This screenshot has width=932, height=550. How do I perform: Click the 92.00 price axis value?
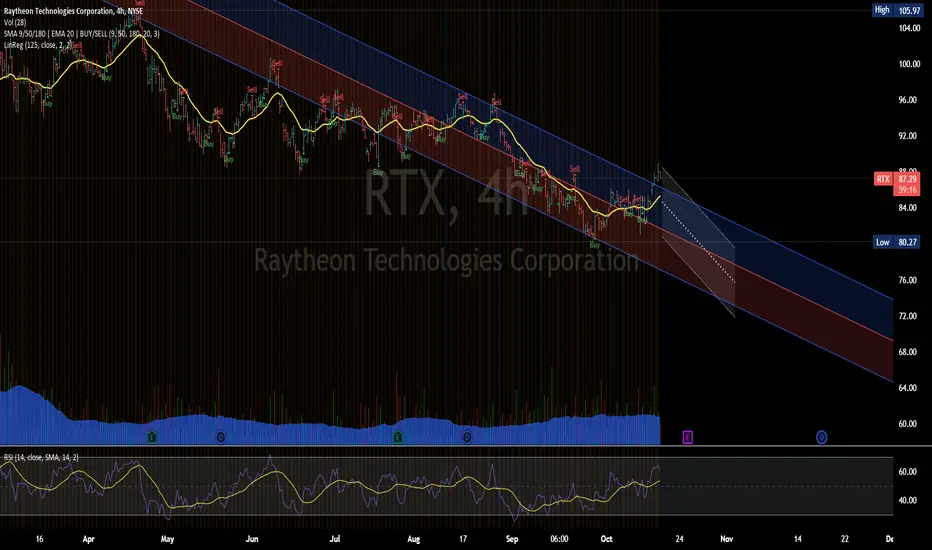point(908,136)
